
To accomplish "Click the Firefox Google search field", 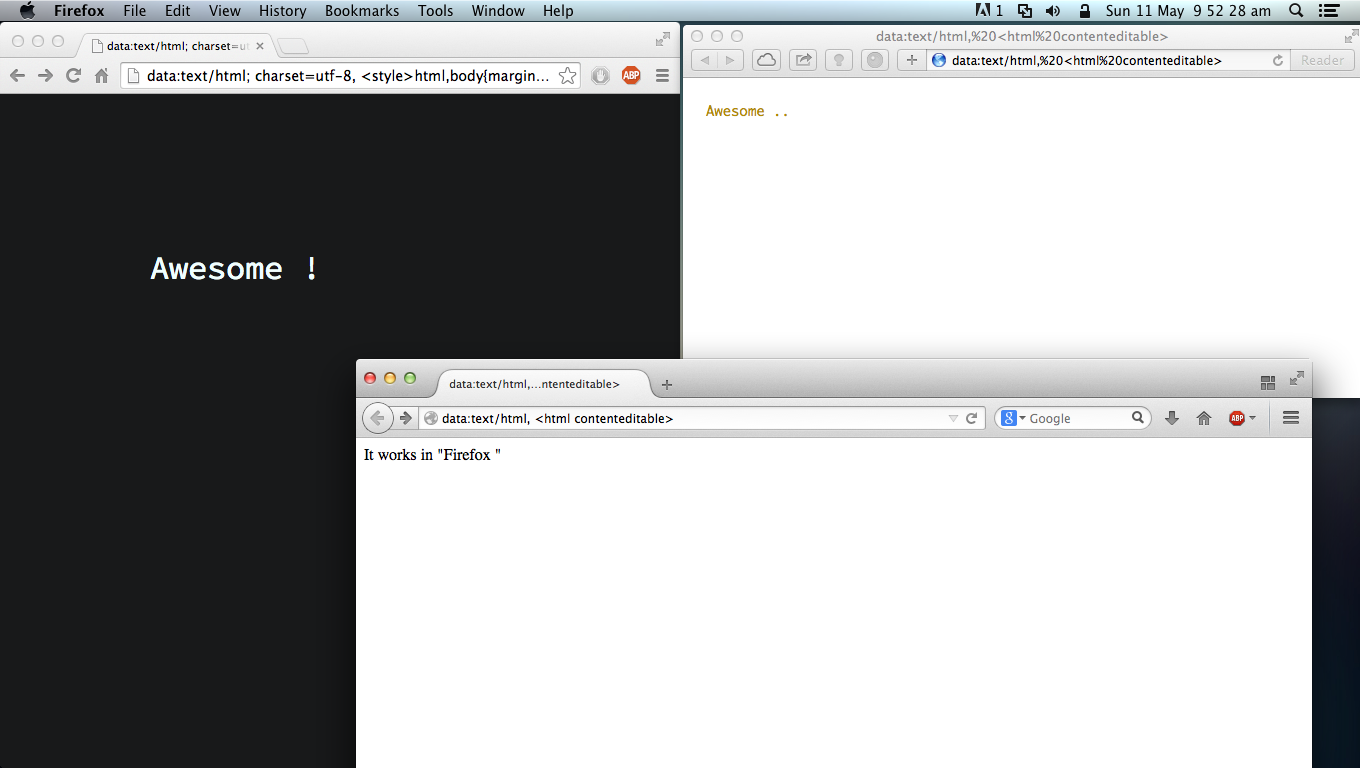I will coord(1078,418).
